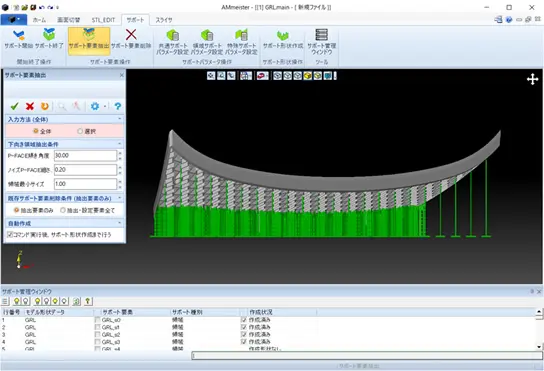The width and height of the screenshot is (544, 371).
Task: Click the サポート形状作成 ribbon icon
Action: (283, 39)
